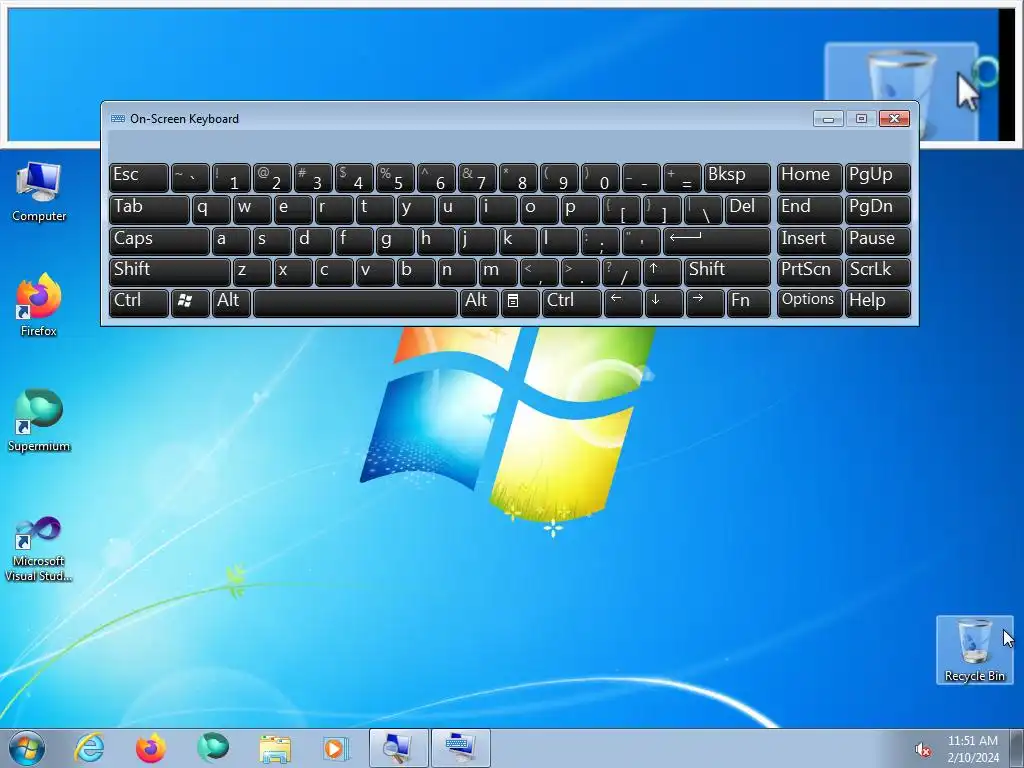Click the letter m key
The width and height of the screenshot is (1024, 768).
coord(499,272)
